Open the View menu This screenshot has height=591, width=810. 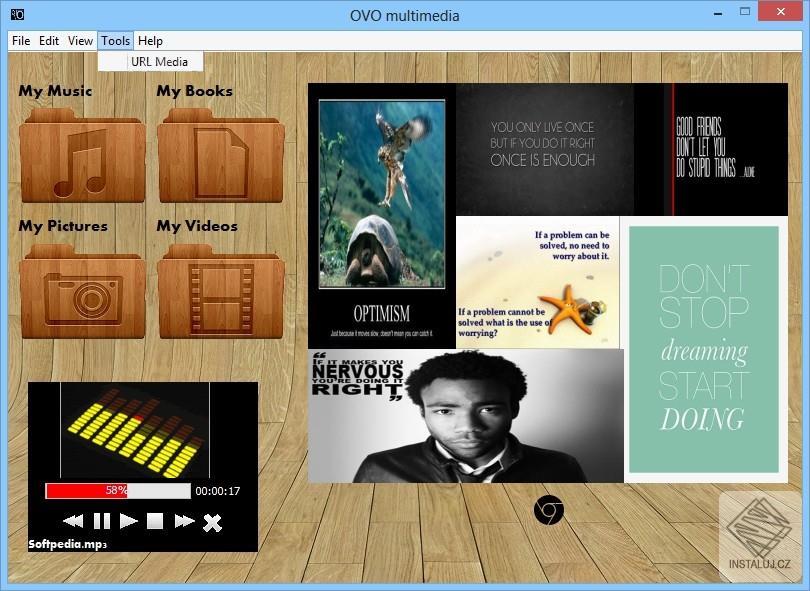(x=80, y=41)
